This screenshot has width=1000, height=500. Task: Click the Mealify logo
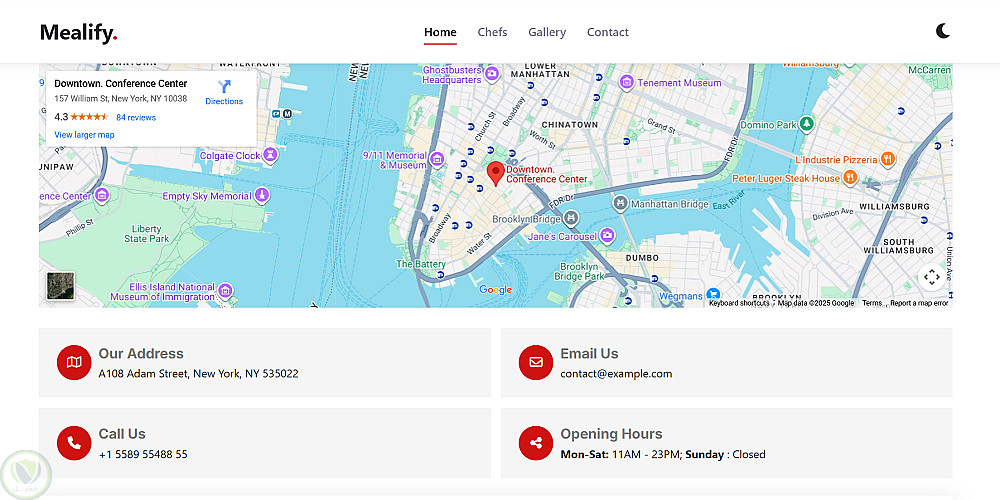[x=79, y=32]
